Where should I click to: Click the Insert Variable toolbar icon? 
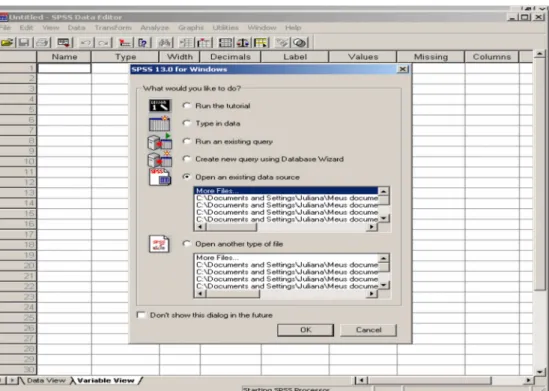[204, 43]
